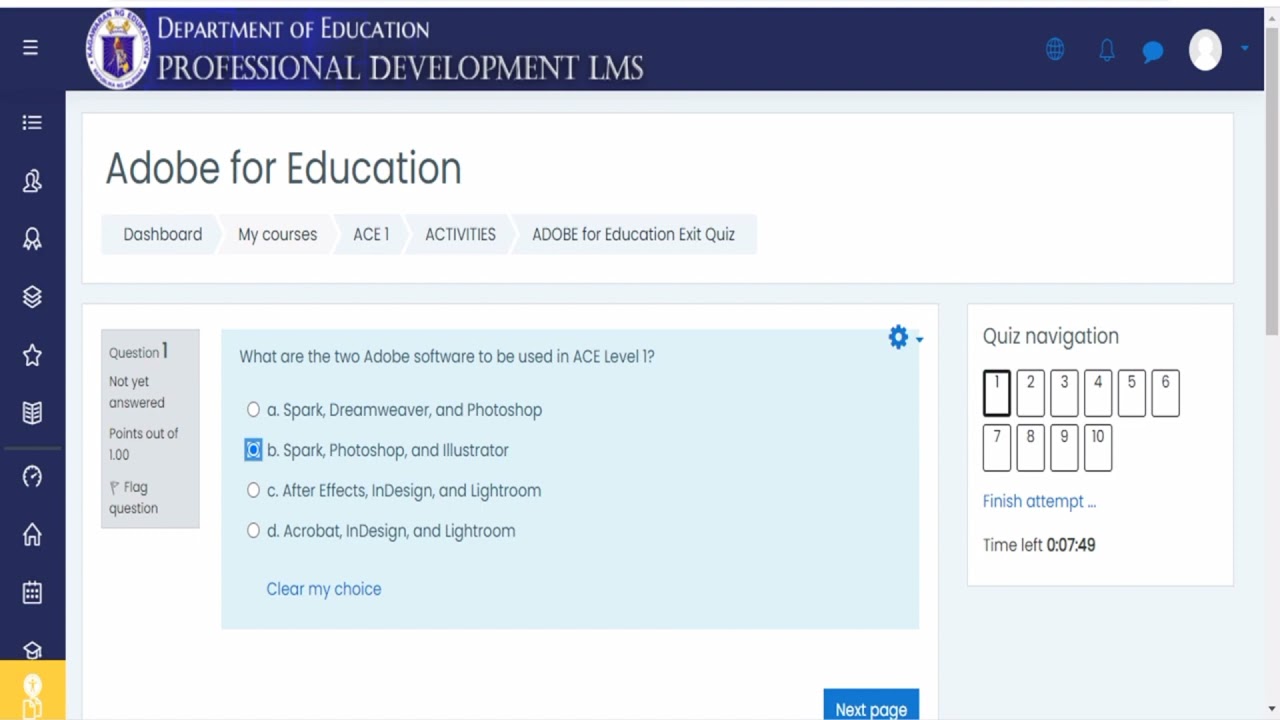Viewport: 1280px width, 720px height.
Task: Click the Not yet answered status
Action: click(137, 392)
